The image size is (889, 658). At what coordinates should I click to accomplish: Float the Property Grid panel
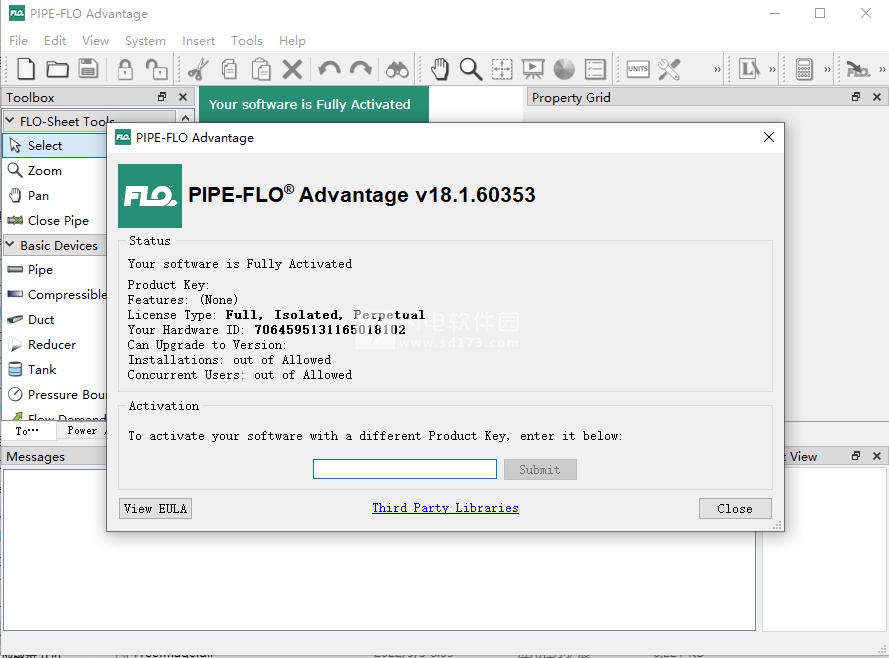[856, 97]
